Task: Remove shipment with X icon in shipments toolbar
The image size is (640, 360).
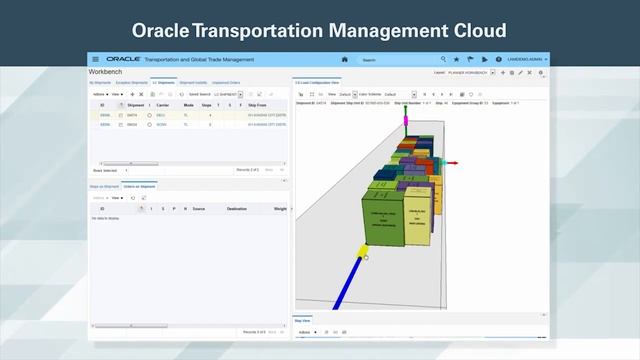Action: coord(141,94)
